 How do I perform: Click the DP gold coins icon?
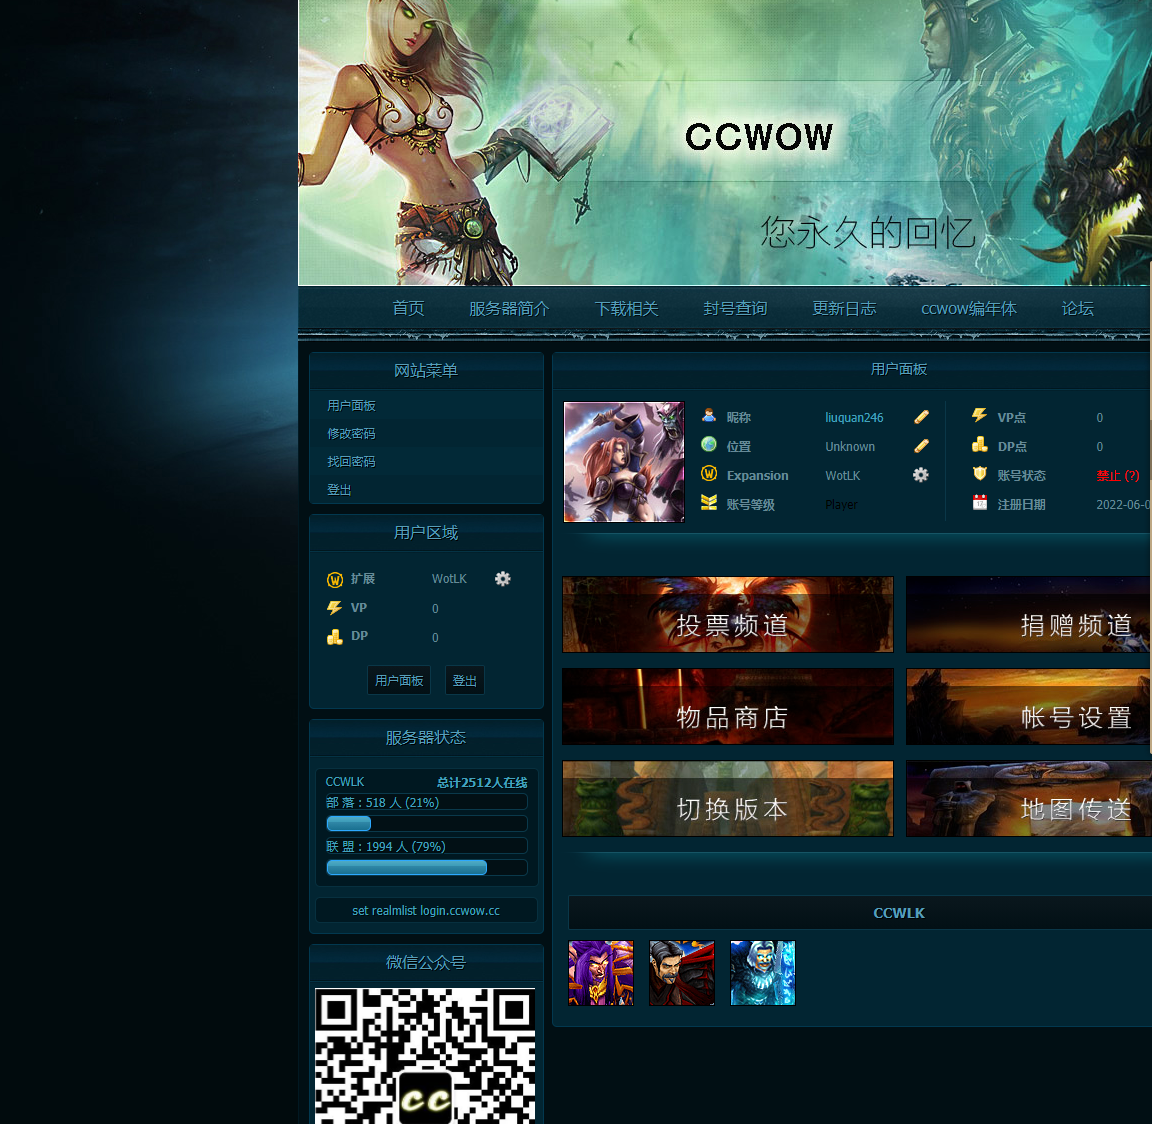coord(978,446)
